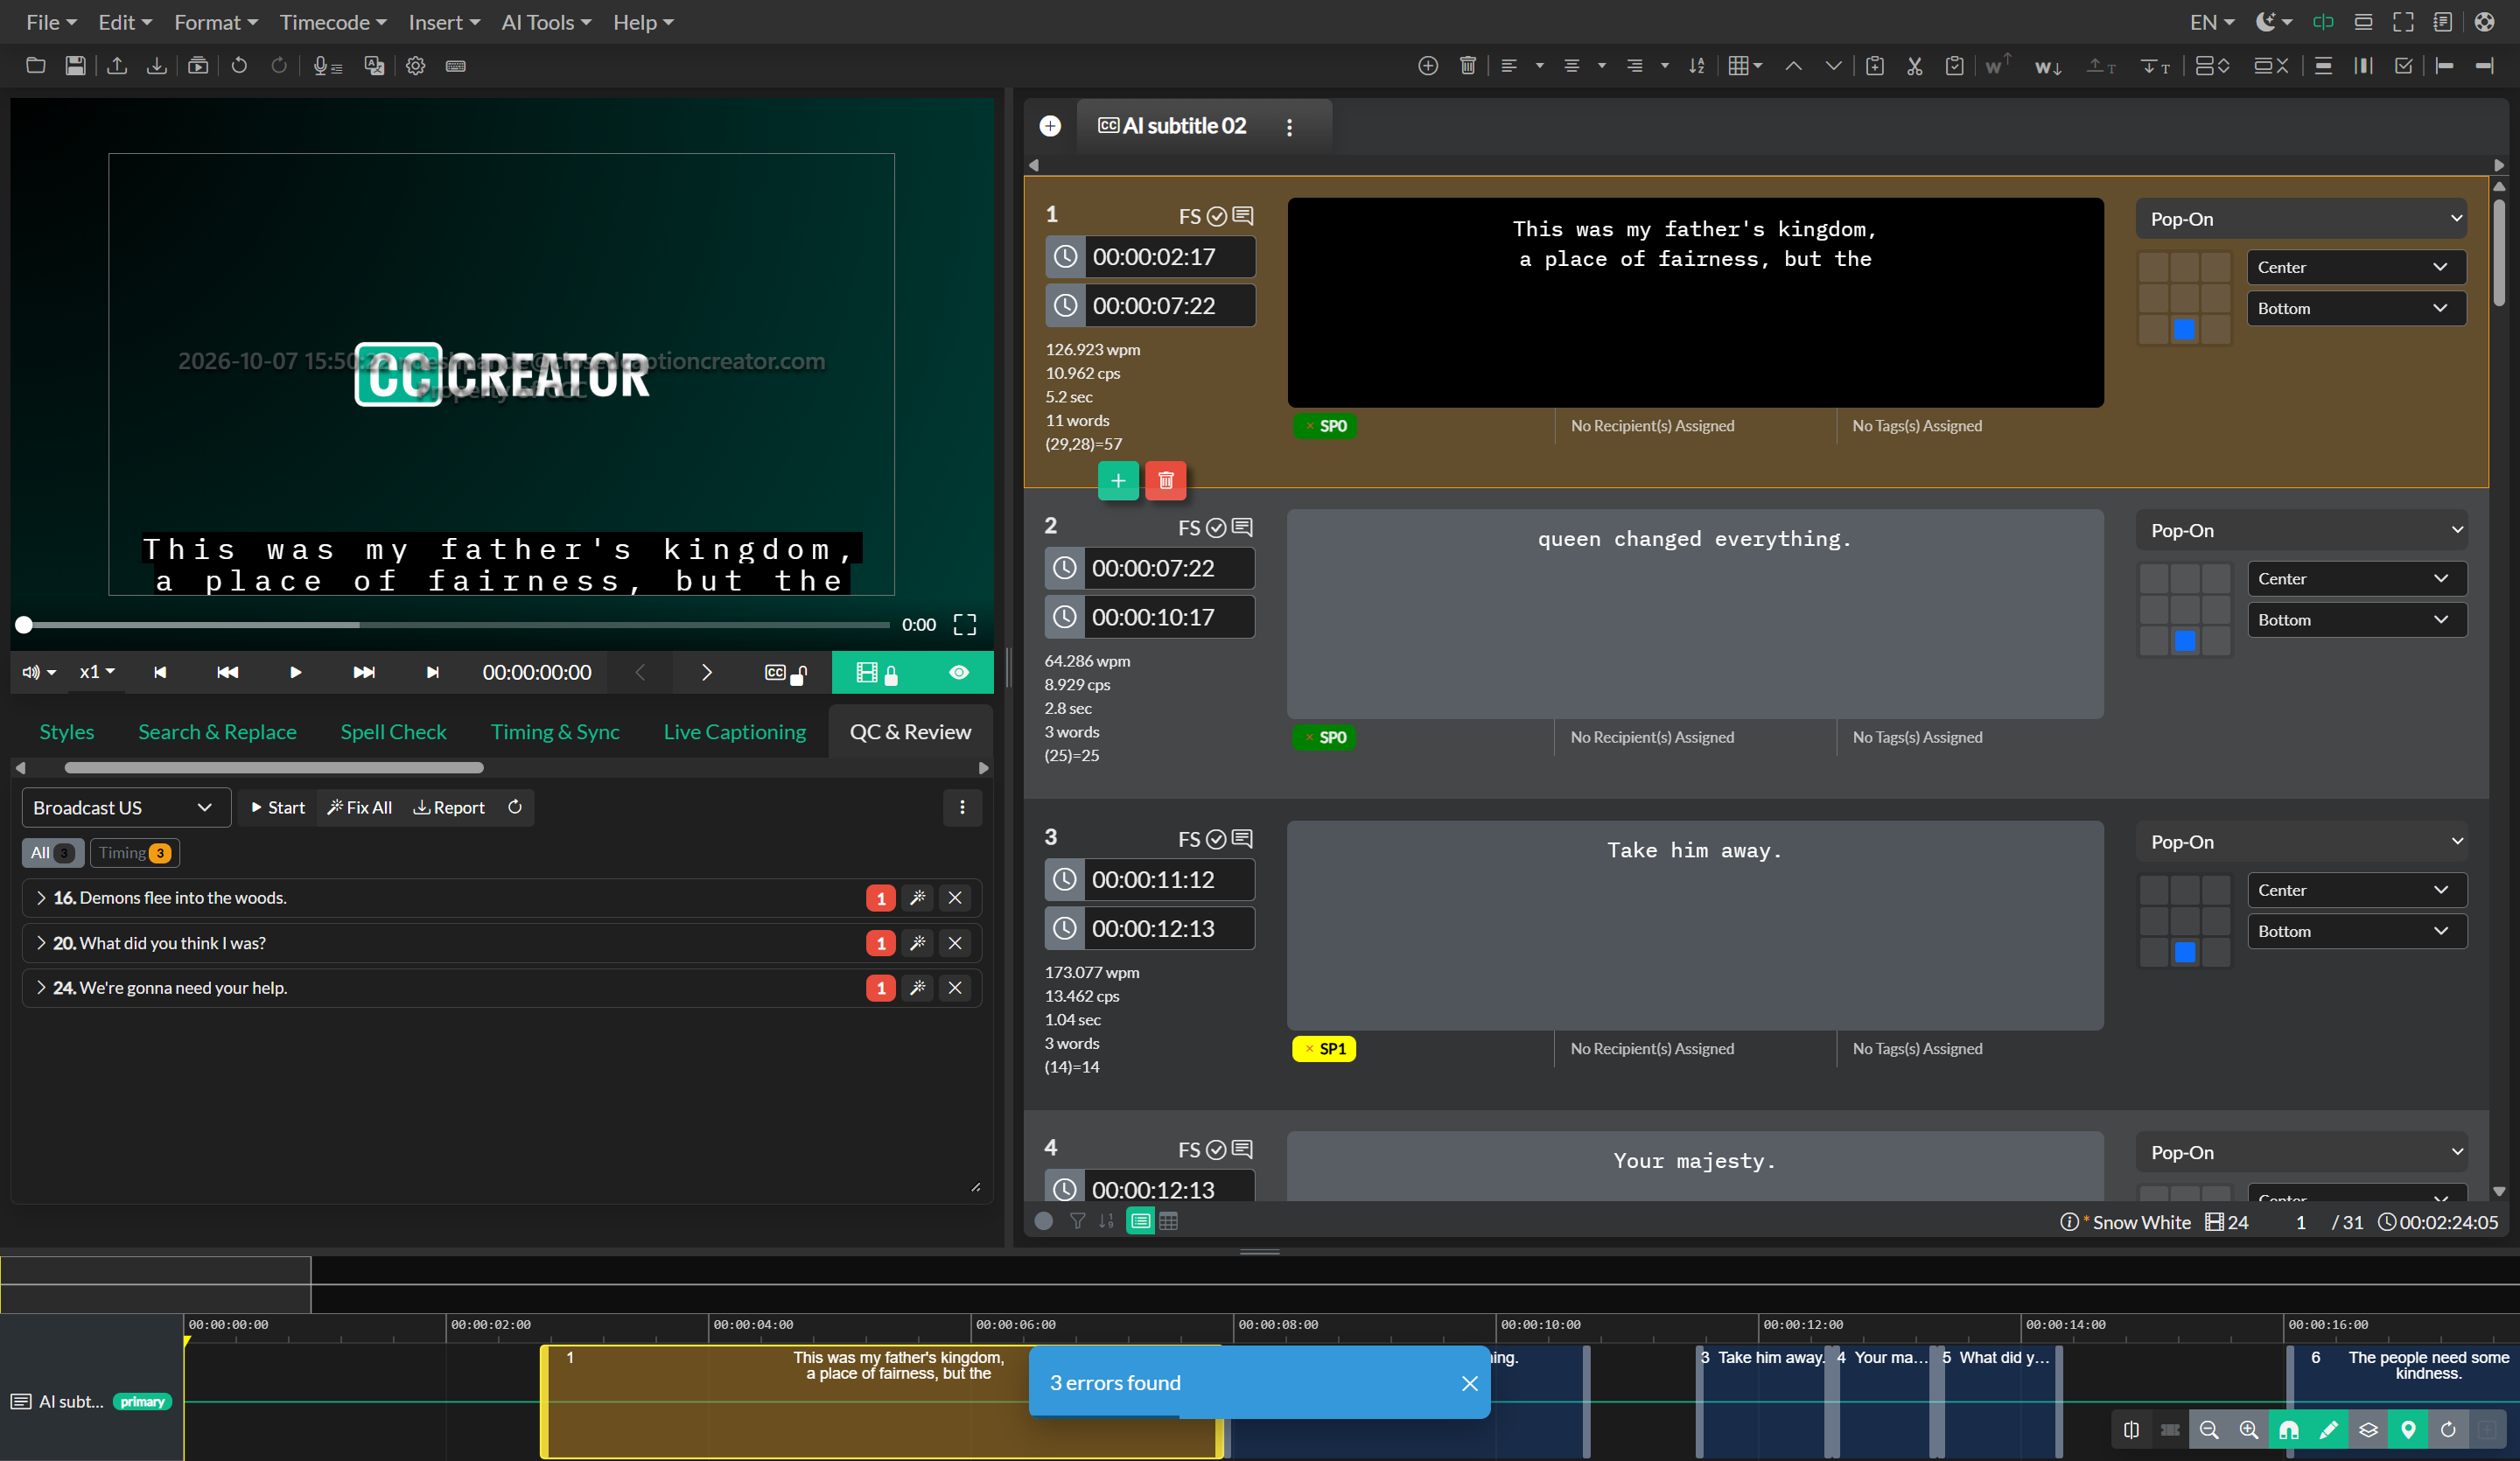Switch to the Spell Check tab
Image resolution: width=2520 pixels, height=1461 pixels.
(x=393, y=732)
